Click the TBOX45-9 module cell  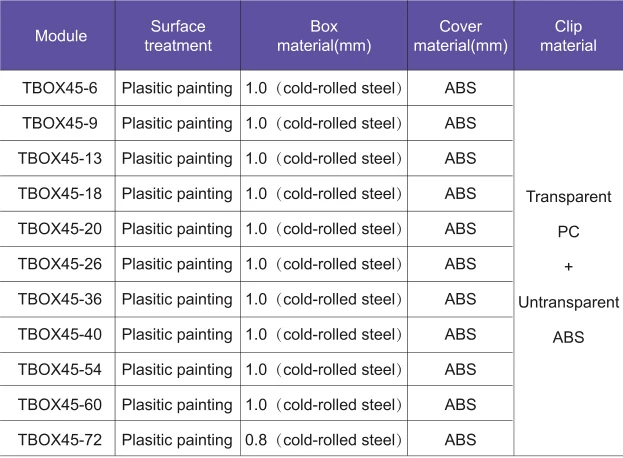[x=60, y=123]
